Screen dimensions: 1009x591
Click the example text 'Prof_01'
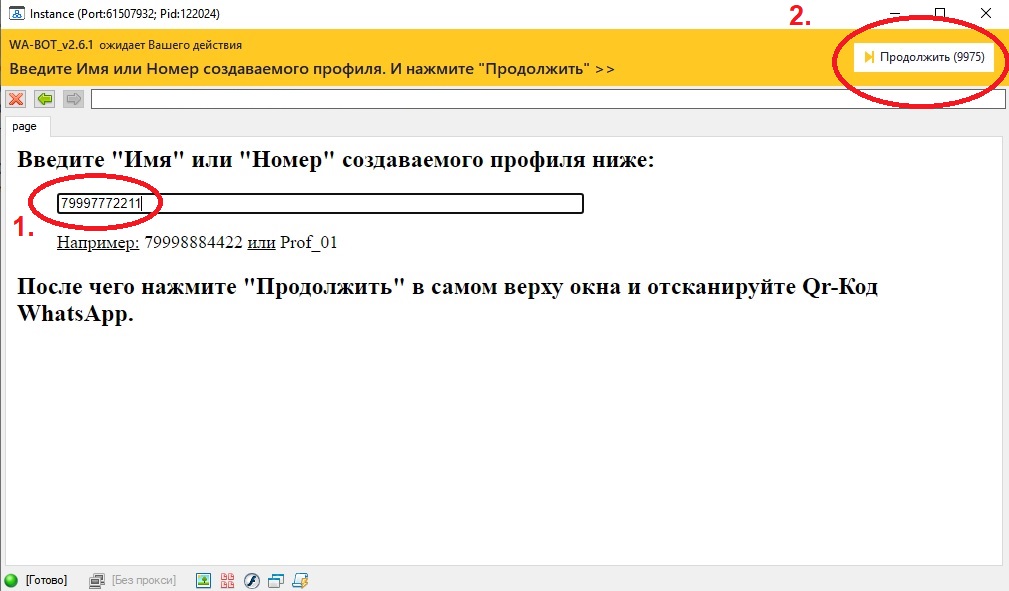(308, 243)
